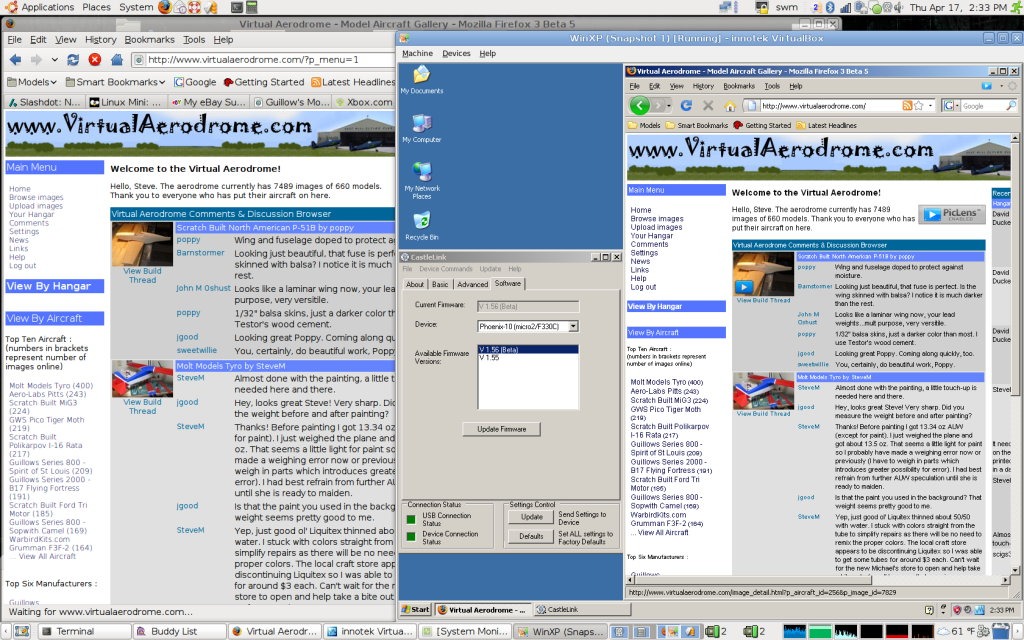Open Device dropdown in CastleLink

point(573,326)
